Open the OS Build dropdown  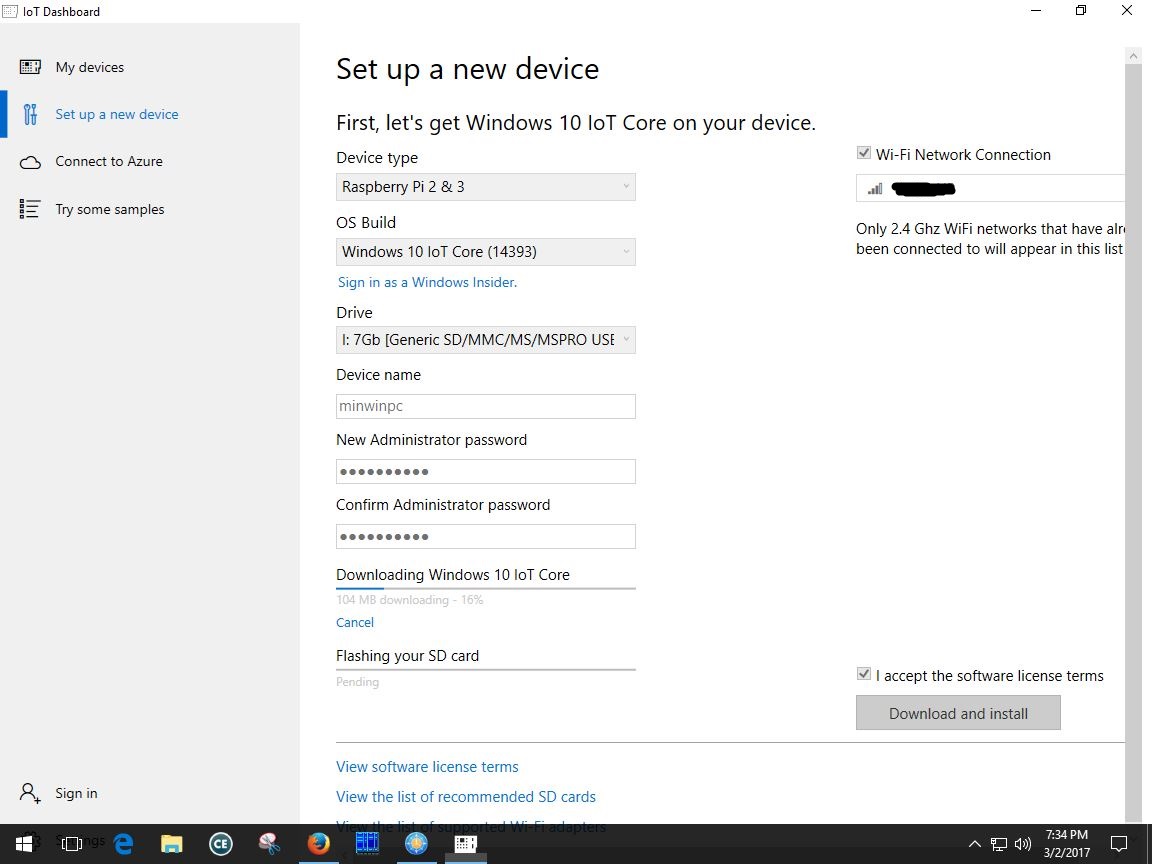point(486,252)
